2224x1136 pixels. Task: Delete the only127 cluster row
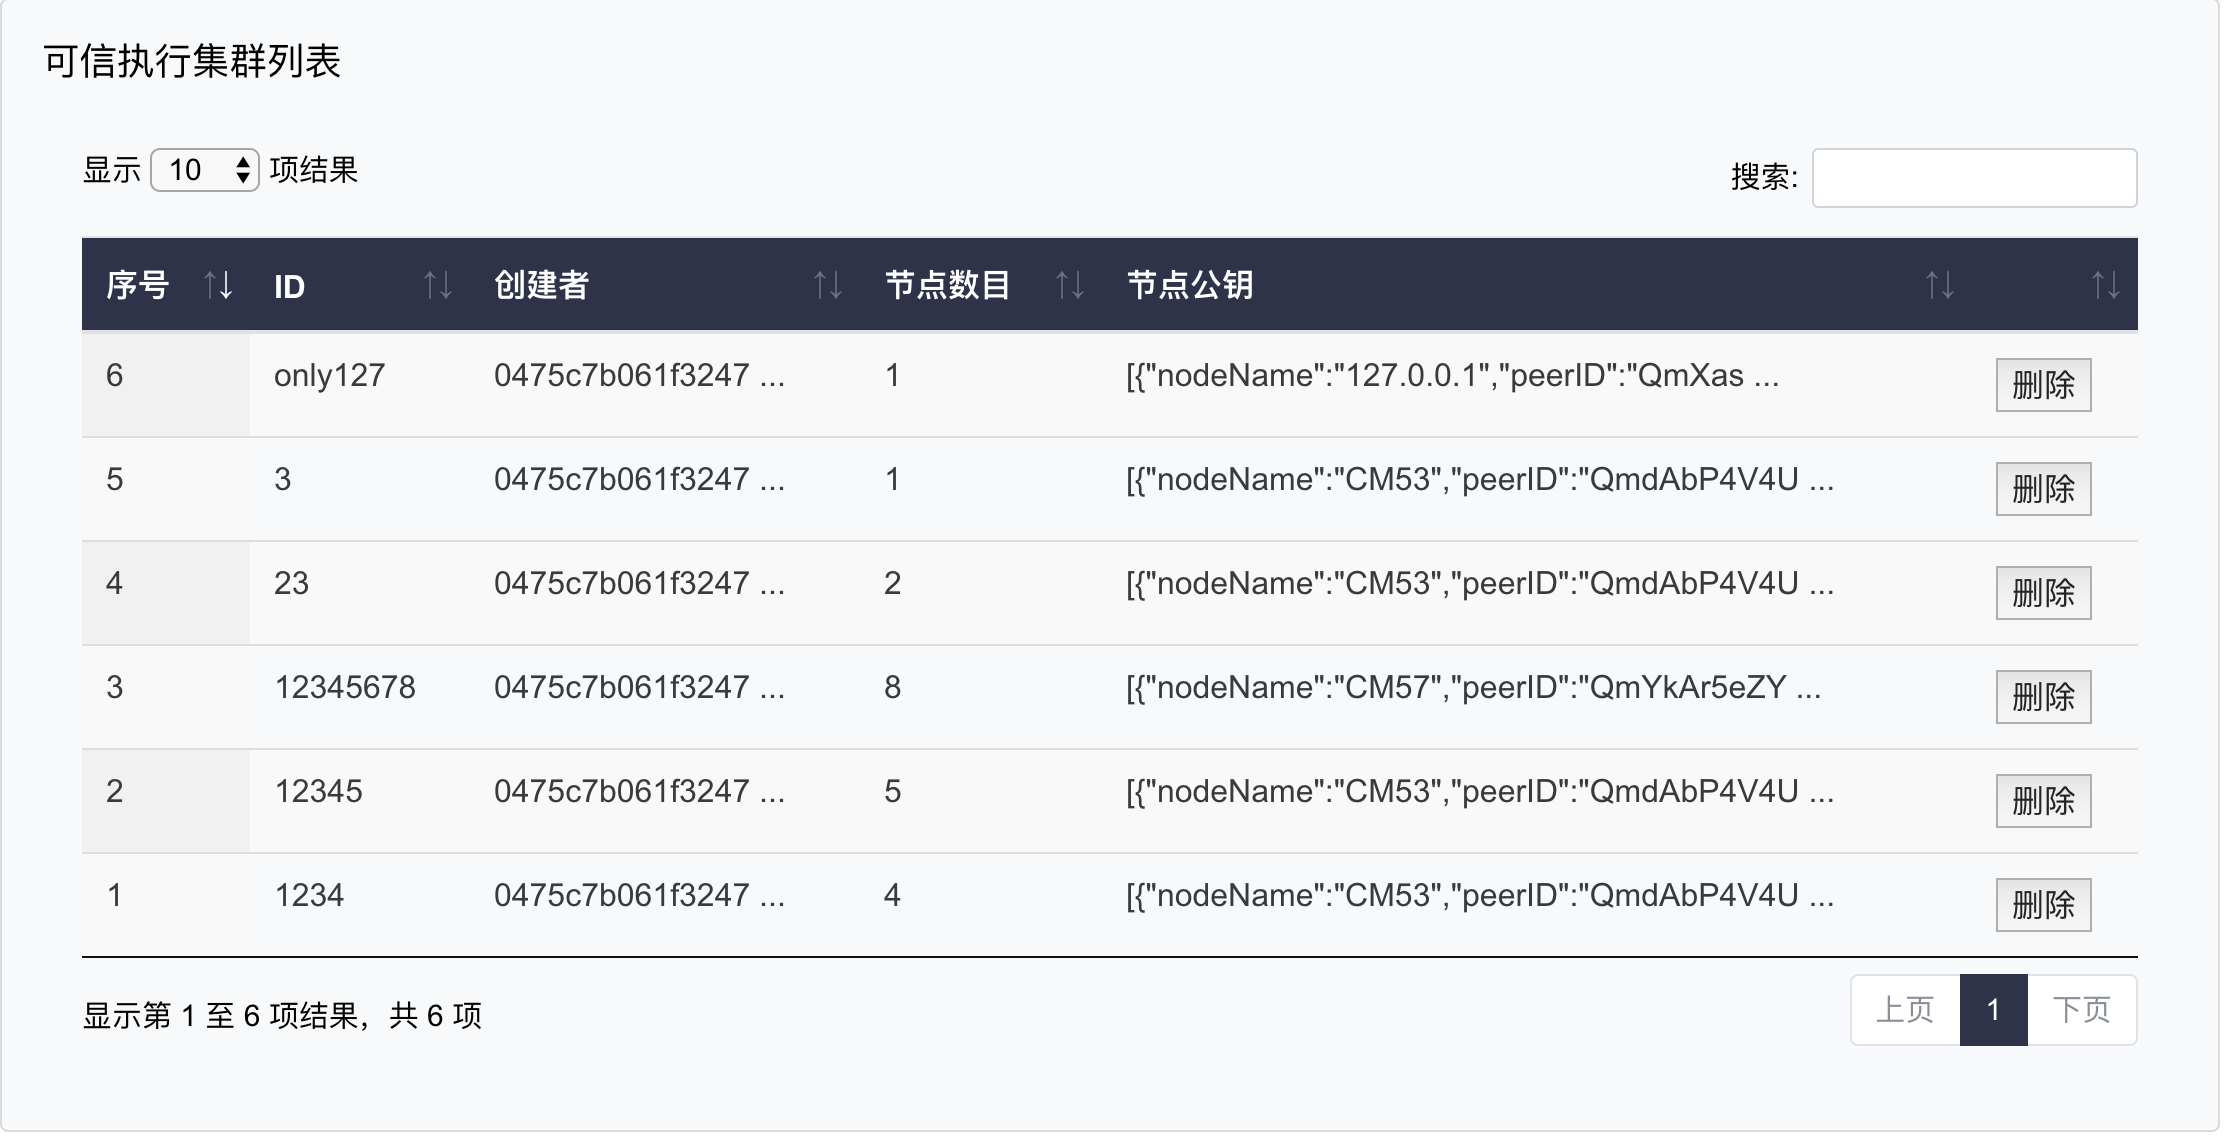2042,385
